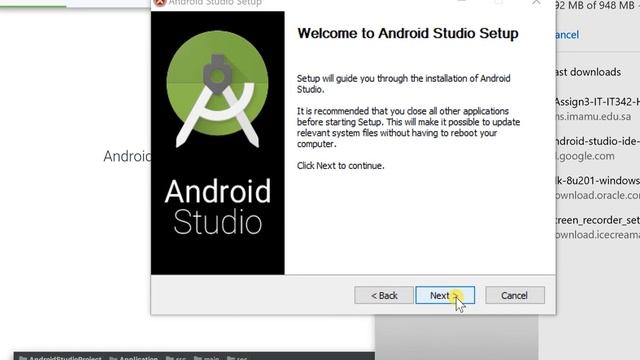Click the download.oracle.com source

(598, 195)
